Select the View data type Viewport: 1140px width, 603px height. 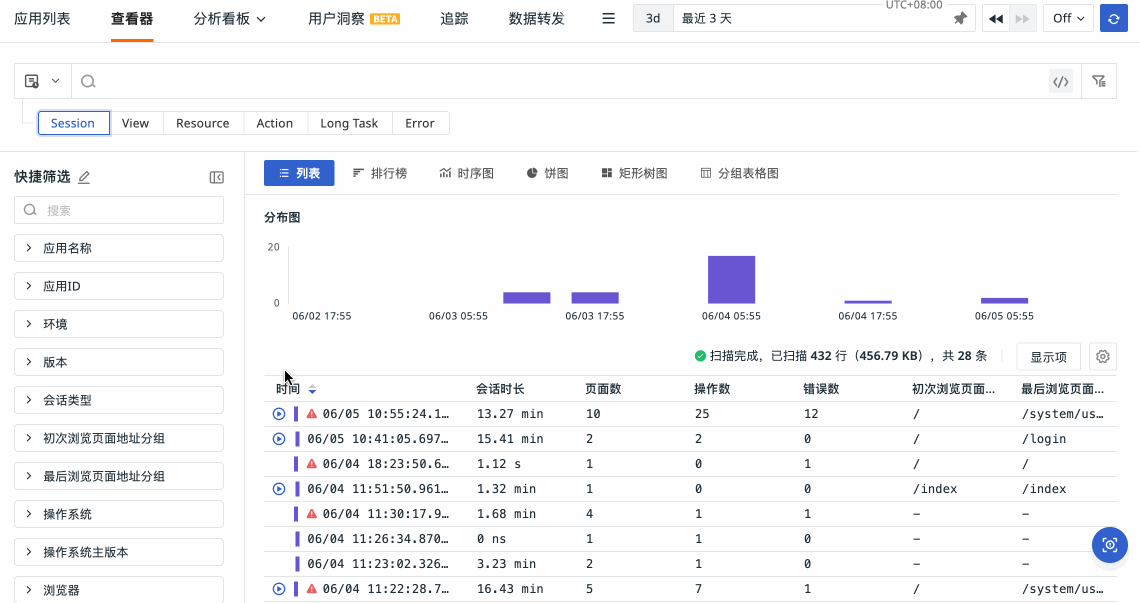[136, 123]
